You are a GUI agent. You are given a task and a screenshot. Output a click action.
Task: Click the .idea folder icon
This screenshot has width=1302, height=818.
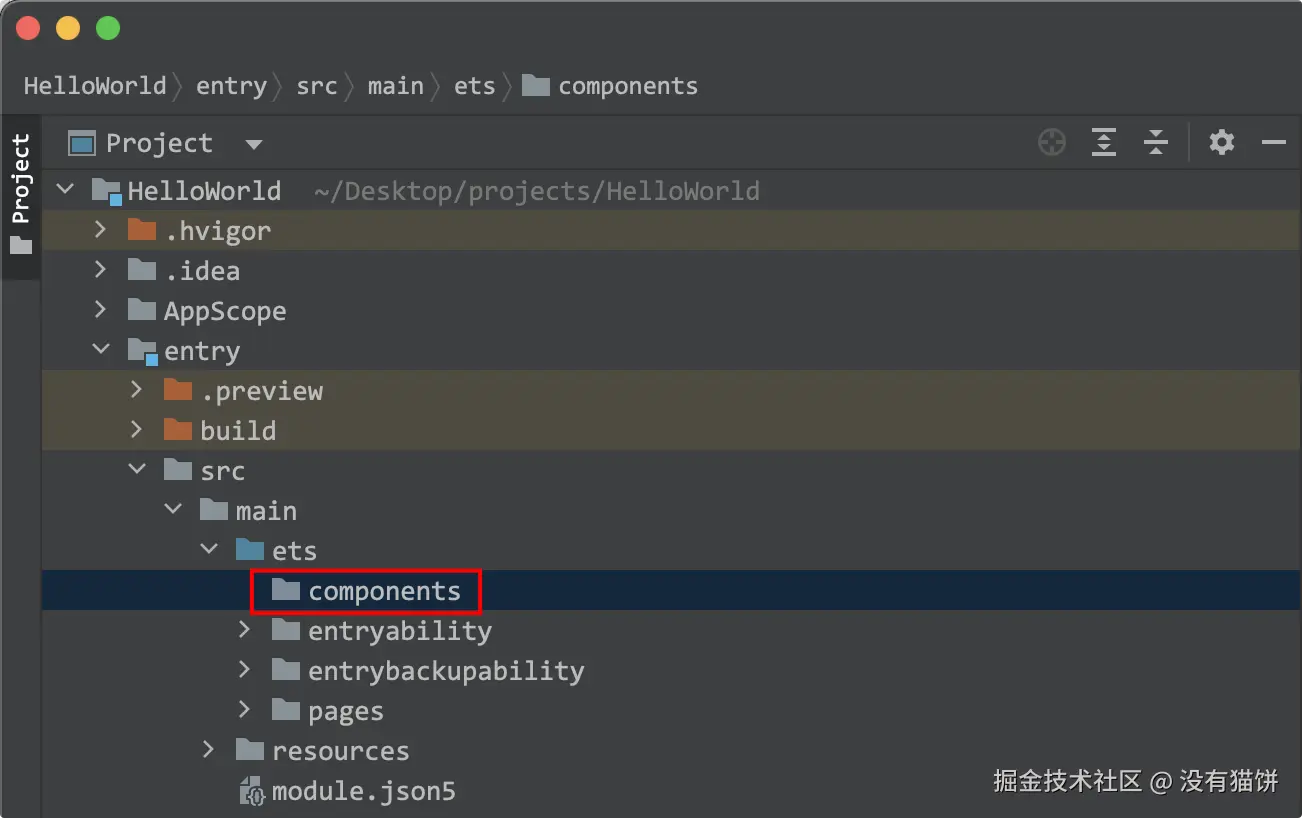coord(142,270)
